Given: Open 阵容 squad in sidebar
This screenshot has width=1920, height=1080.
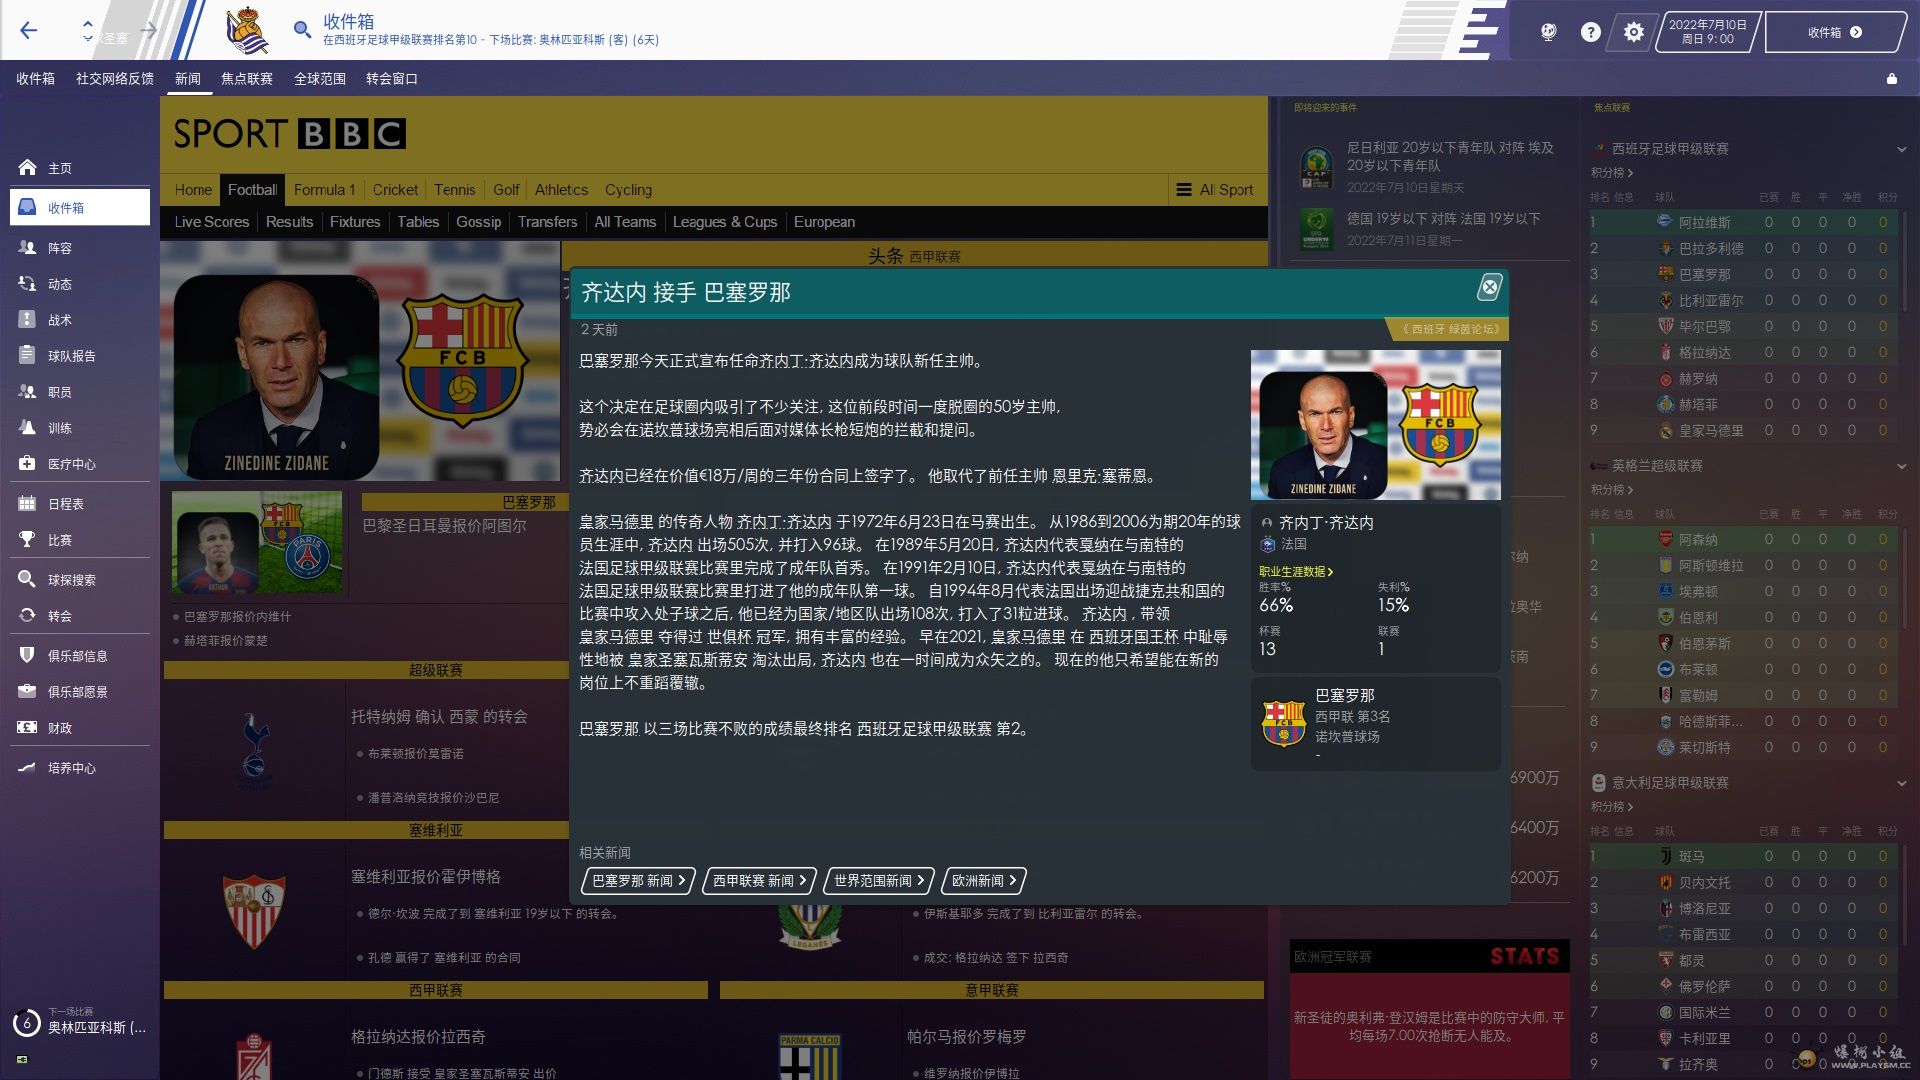Looking at the screenshot, I should pyautogui.click(x=80, y=248).
